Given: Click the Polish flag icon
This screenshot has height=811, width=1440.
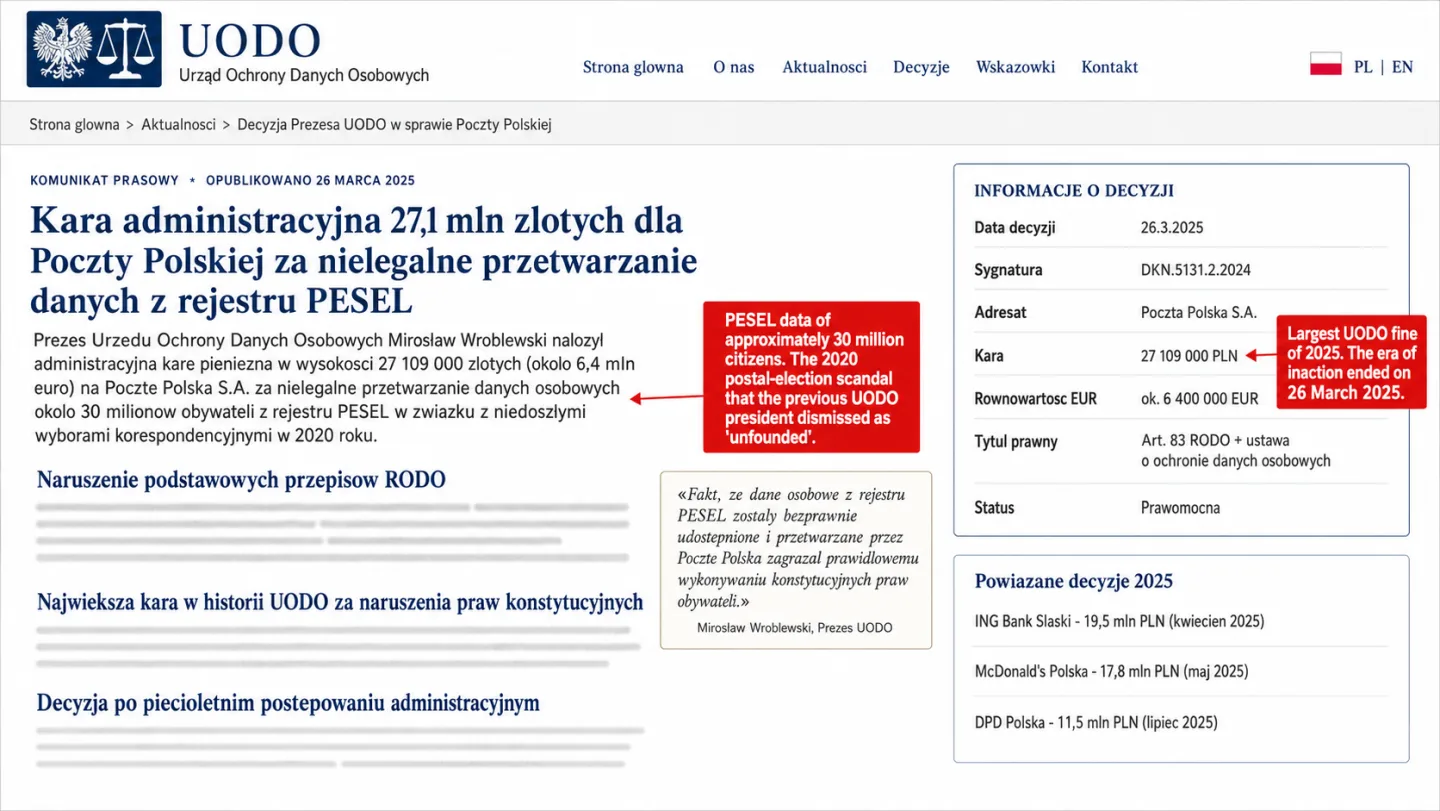Looking at the screenshot, I should pos(1326,66).
